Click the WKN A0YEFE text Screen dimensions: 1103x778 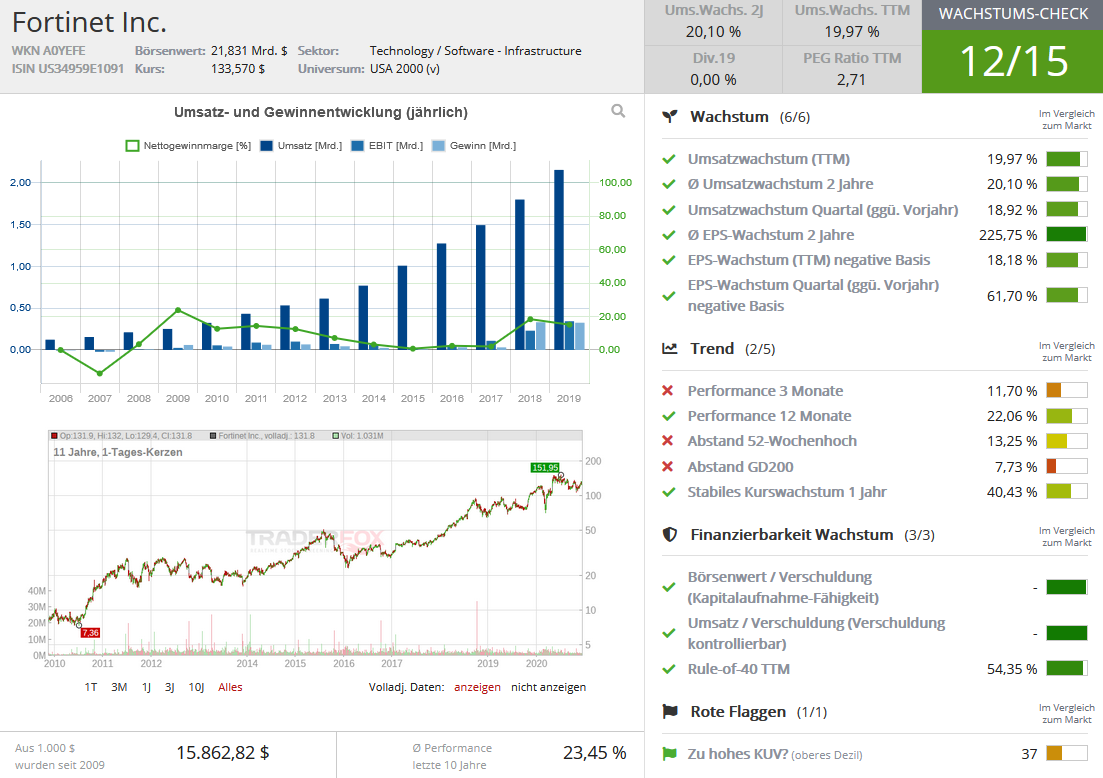49,51
